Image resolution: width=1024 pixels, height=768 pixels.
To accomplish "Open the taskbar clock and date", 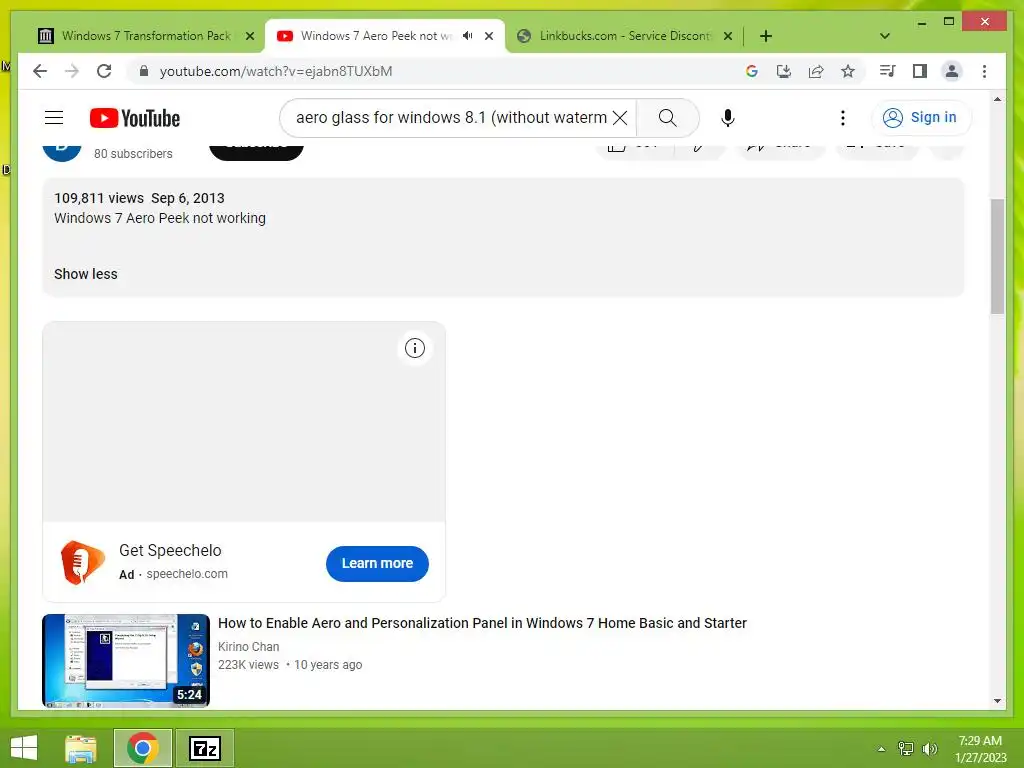I will click(x=980, y=749).
